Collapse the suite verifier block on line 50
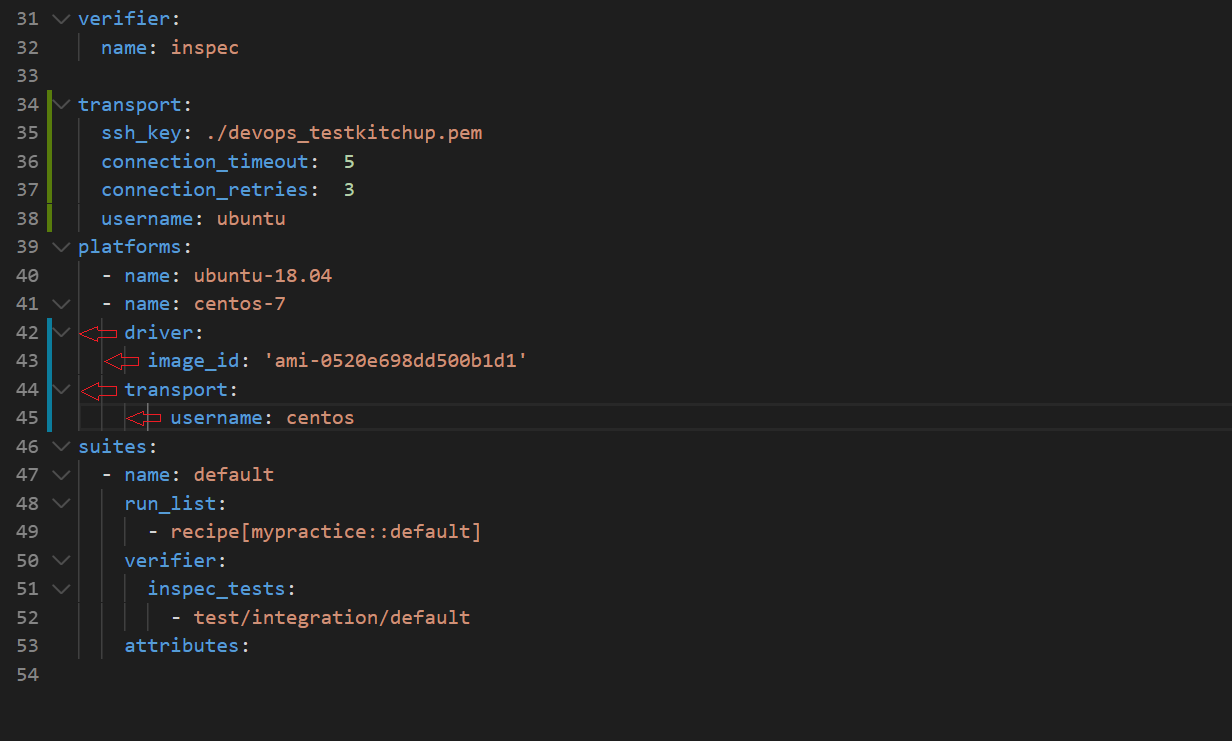This screenshot has width=1232, height=741. pyautogui.click(x=60, y=560)
